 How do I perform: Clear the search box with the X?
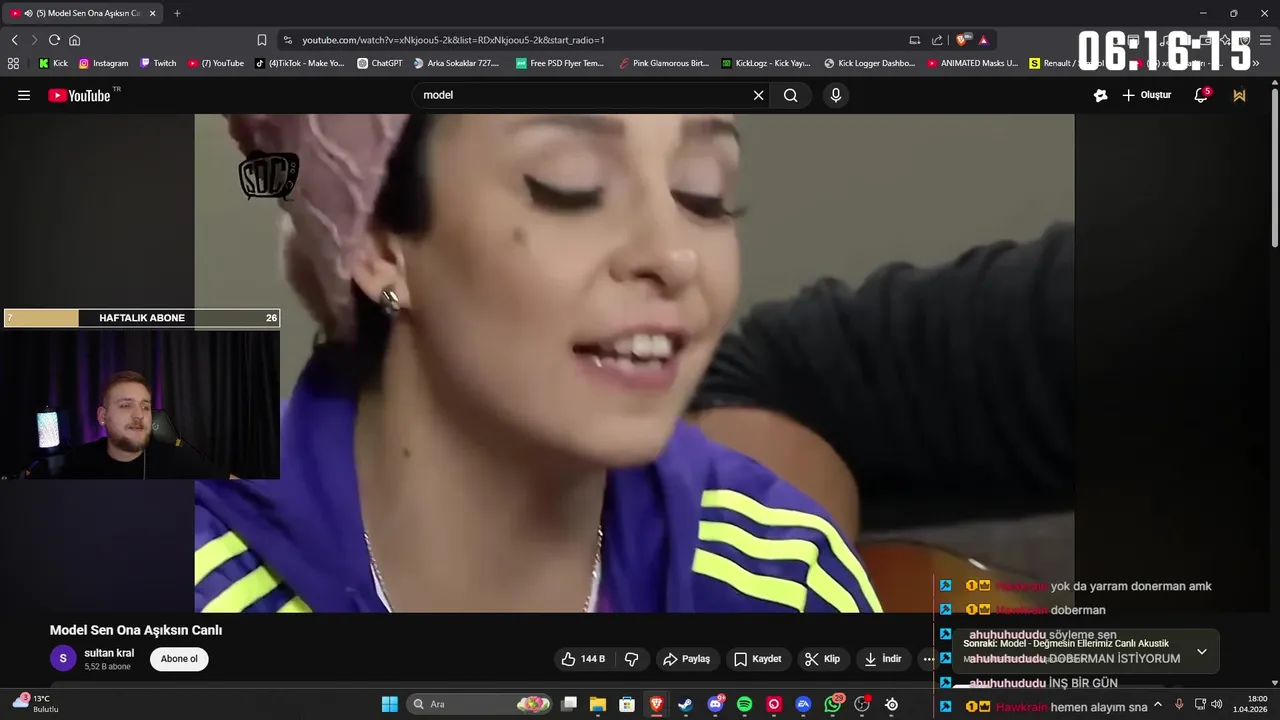[758, 95]
